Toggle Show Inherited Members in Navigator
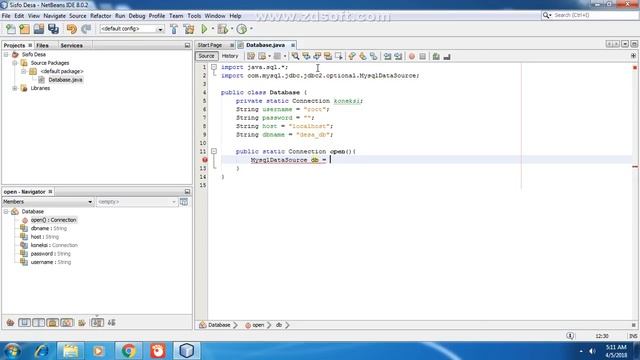The width and height of the screenshot is (640, 360). pos(10,323)
